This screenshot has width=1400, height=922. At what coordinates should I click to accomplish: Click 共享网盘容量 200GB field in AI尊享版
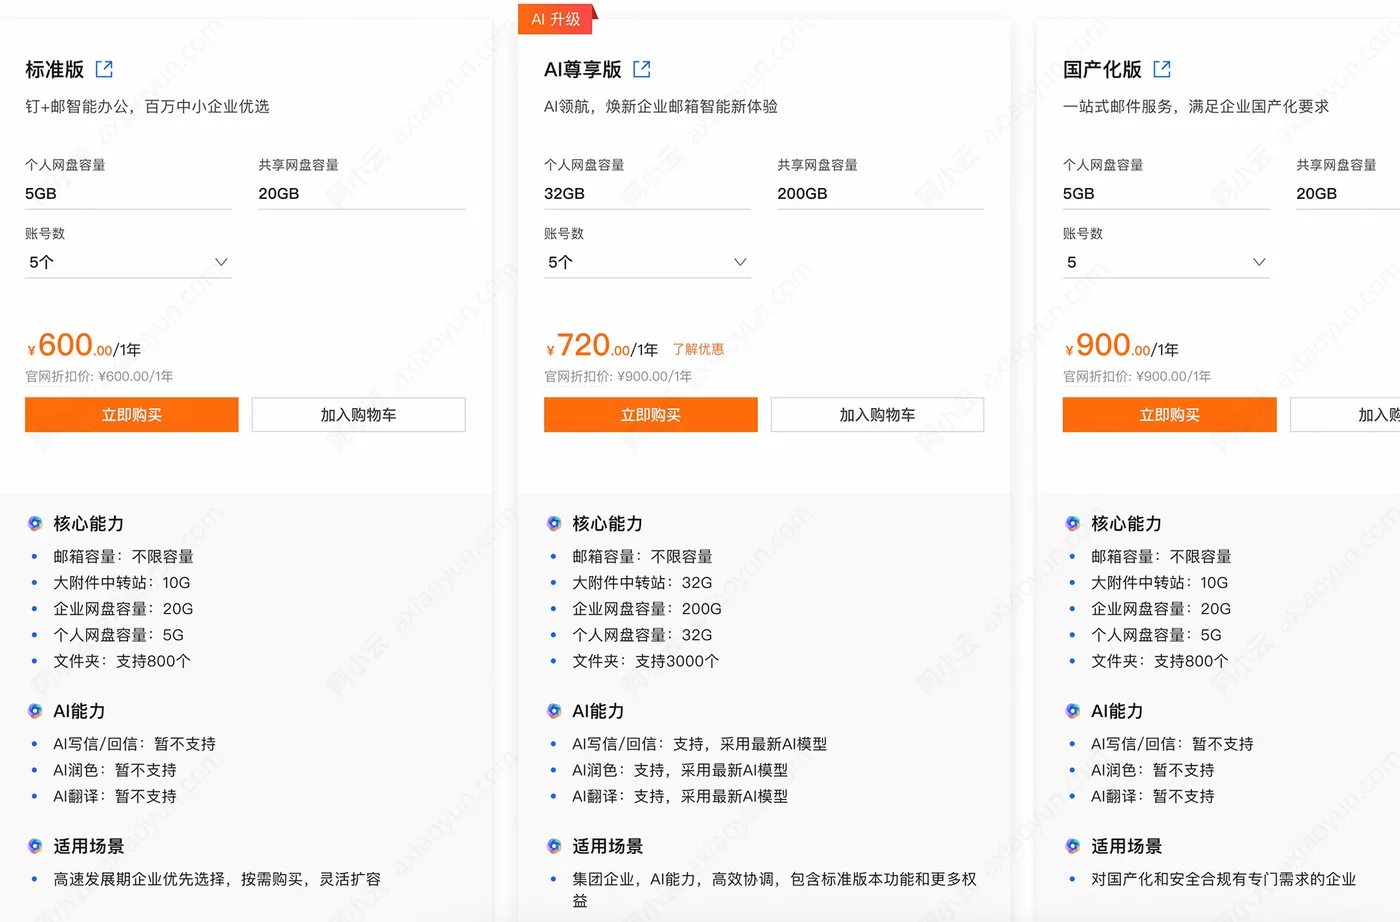881,194
